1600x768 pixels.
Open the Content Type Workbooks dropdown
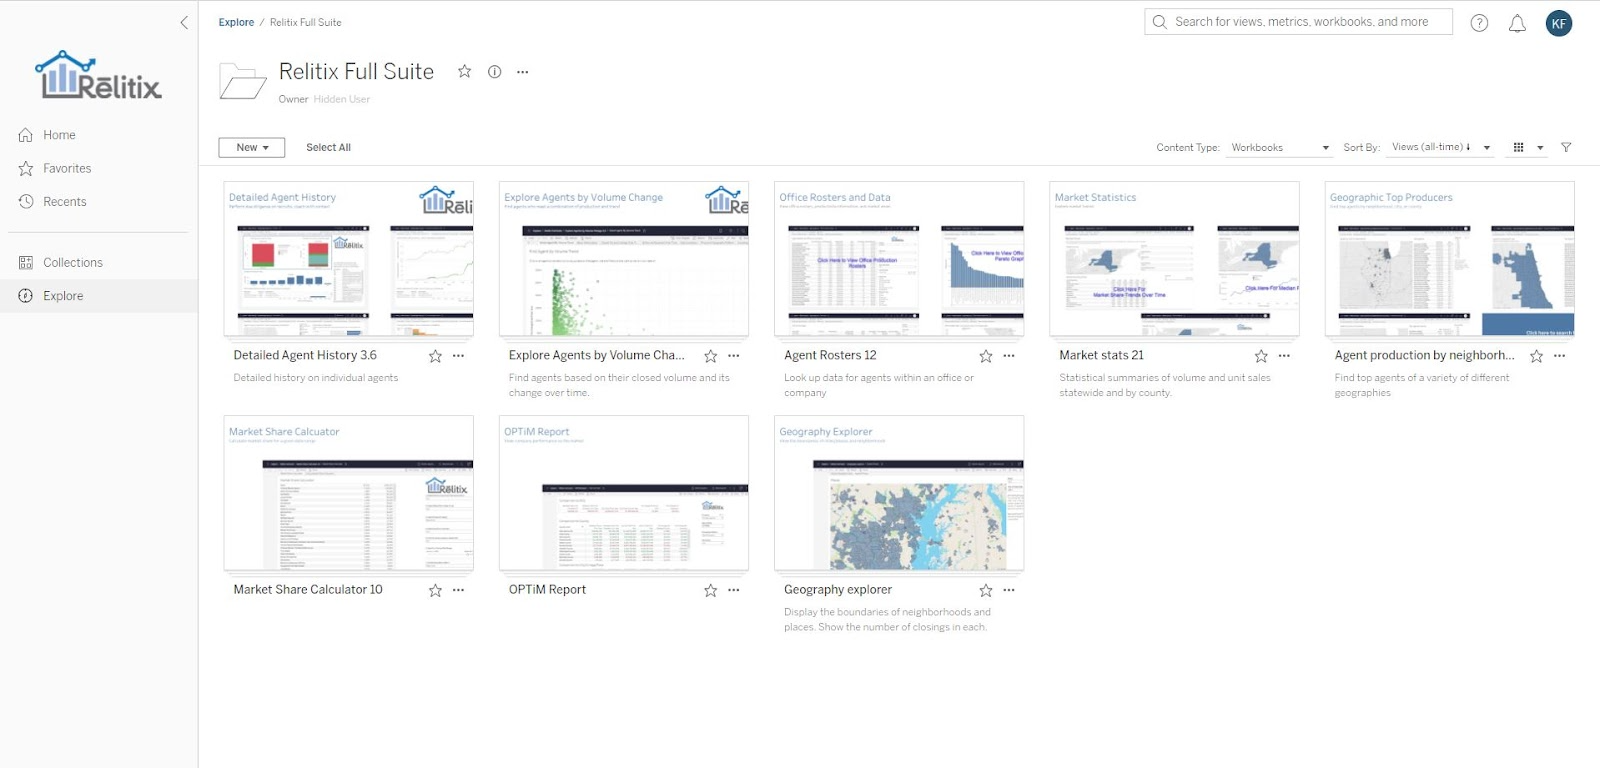(x=1279, y=147)
